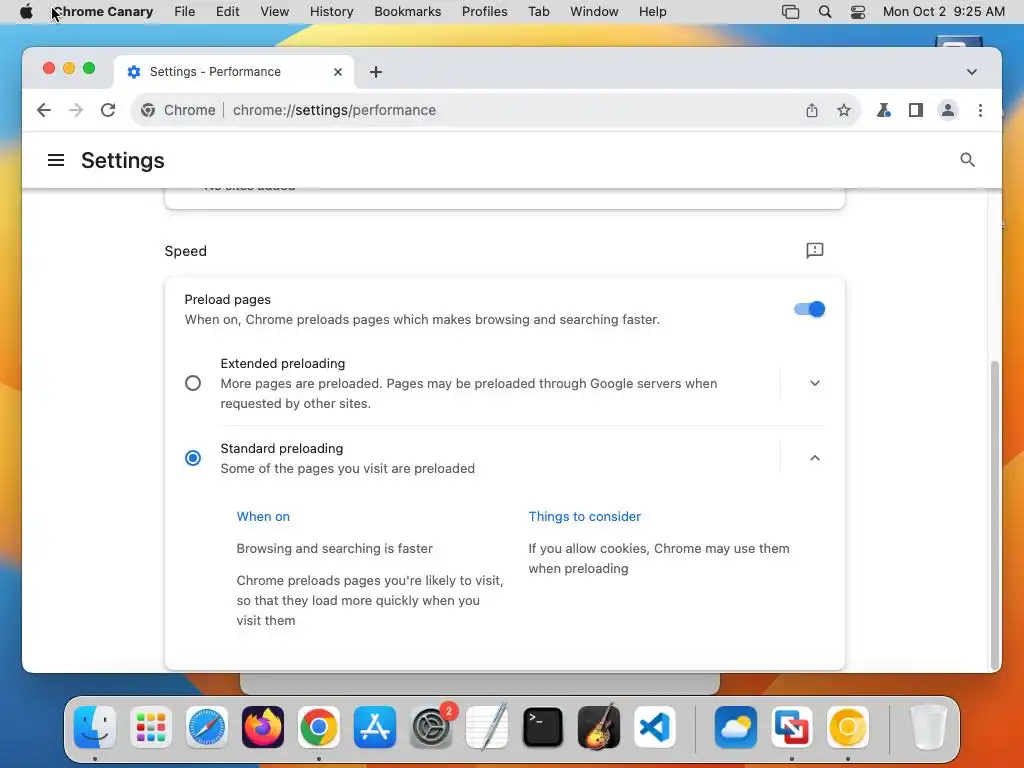
Task: Open Control Center in menu bar
Action: click(x=858, y=12)
